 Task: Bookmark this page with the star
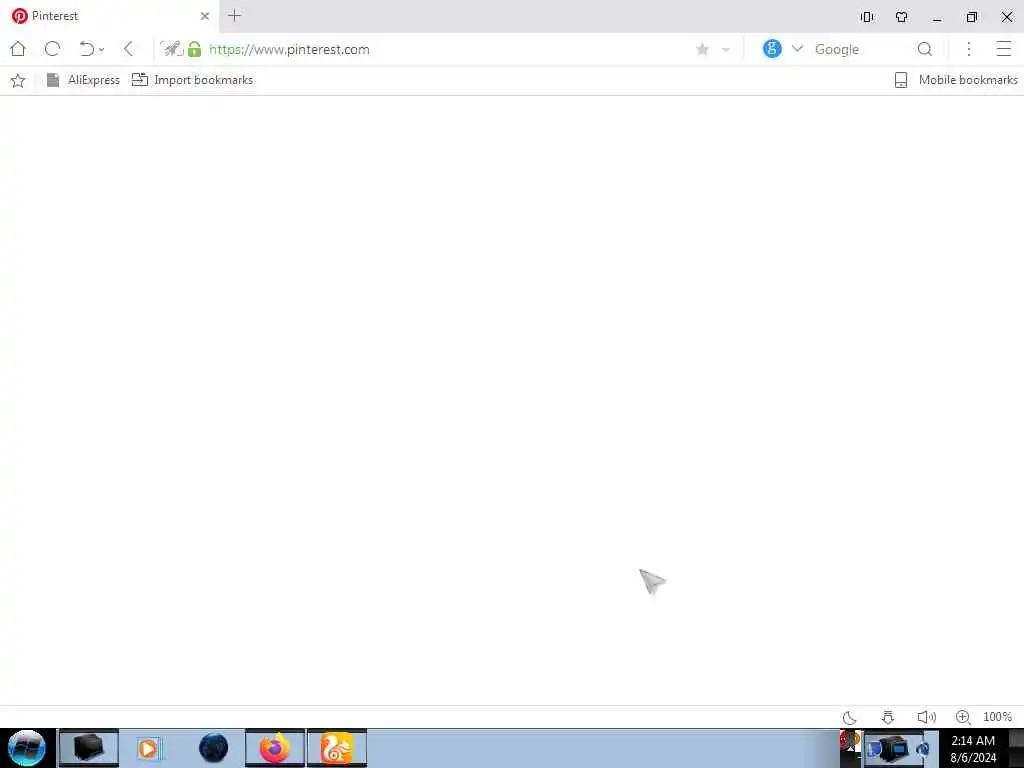click(703, 50)
